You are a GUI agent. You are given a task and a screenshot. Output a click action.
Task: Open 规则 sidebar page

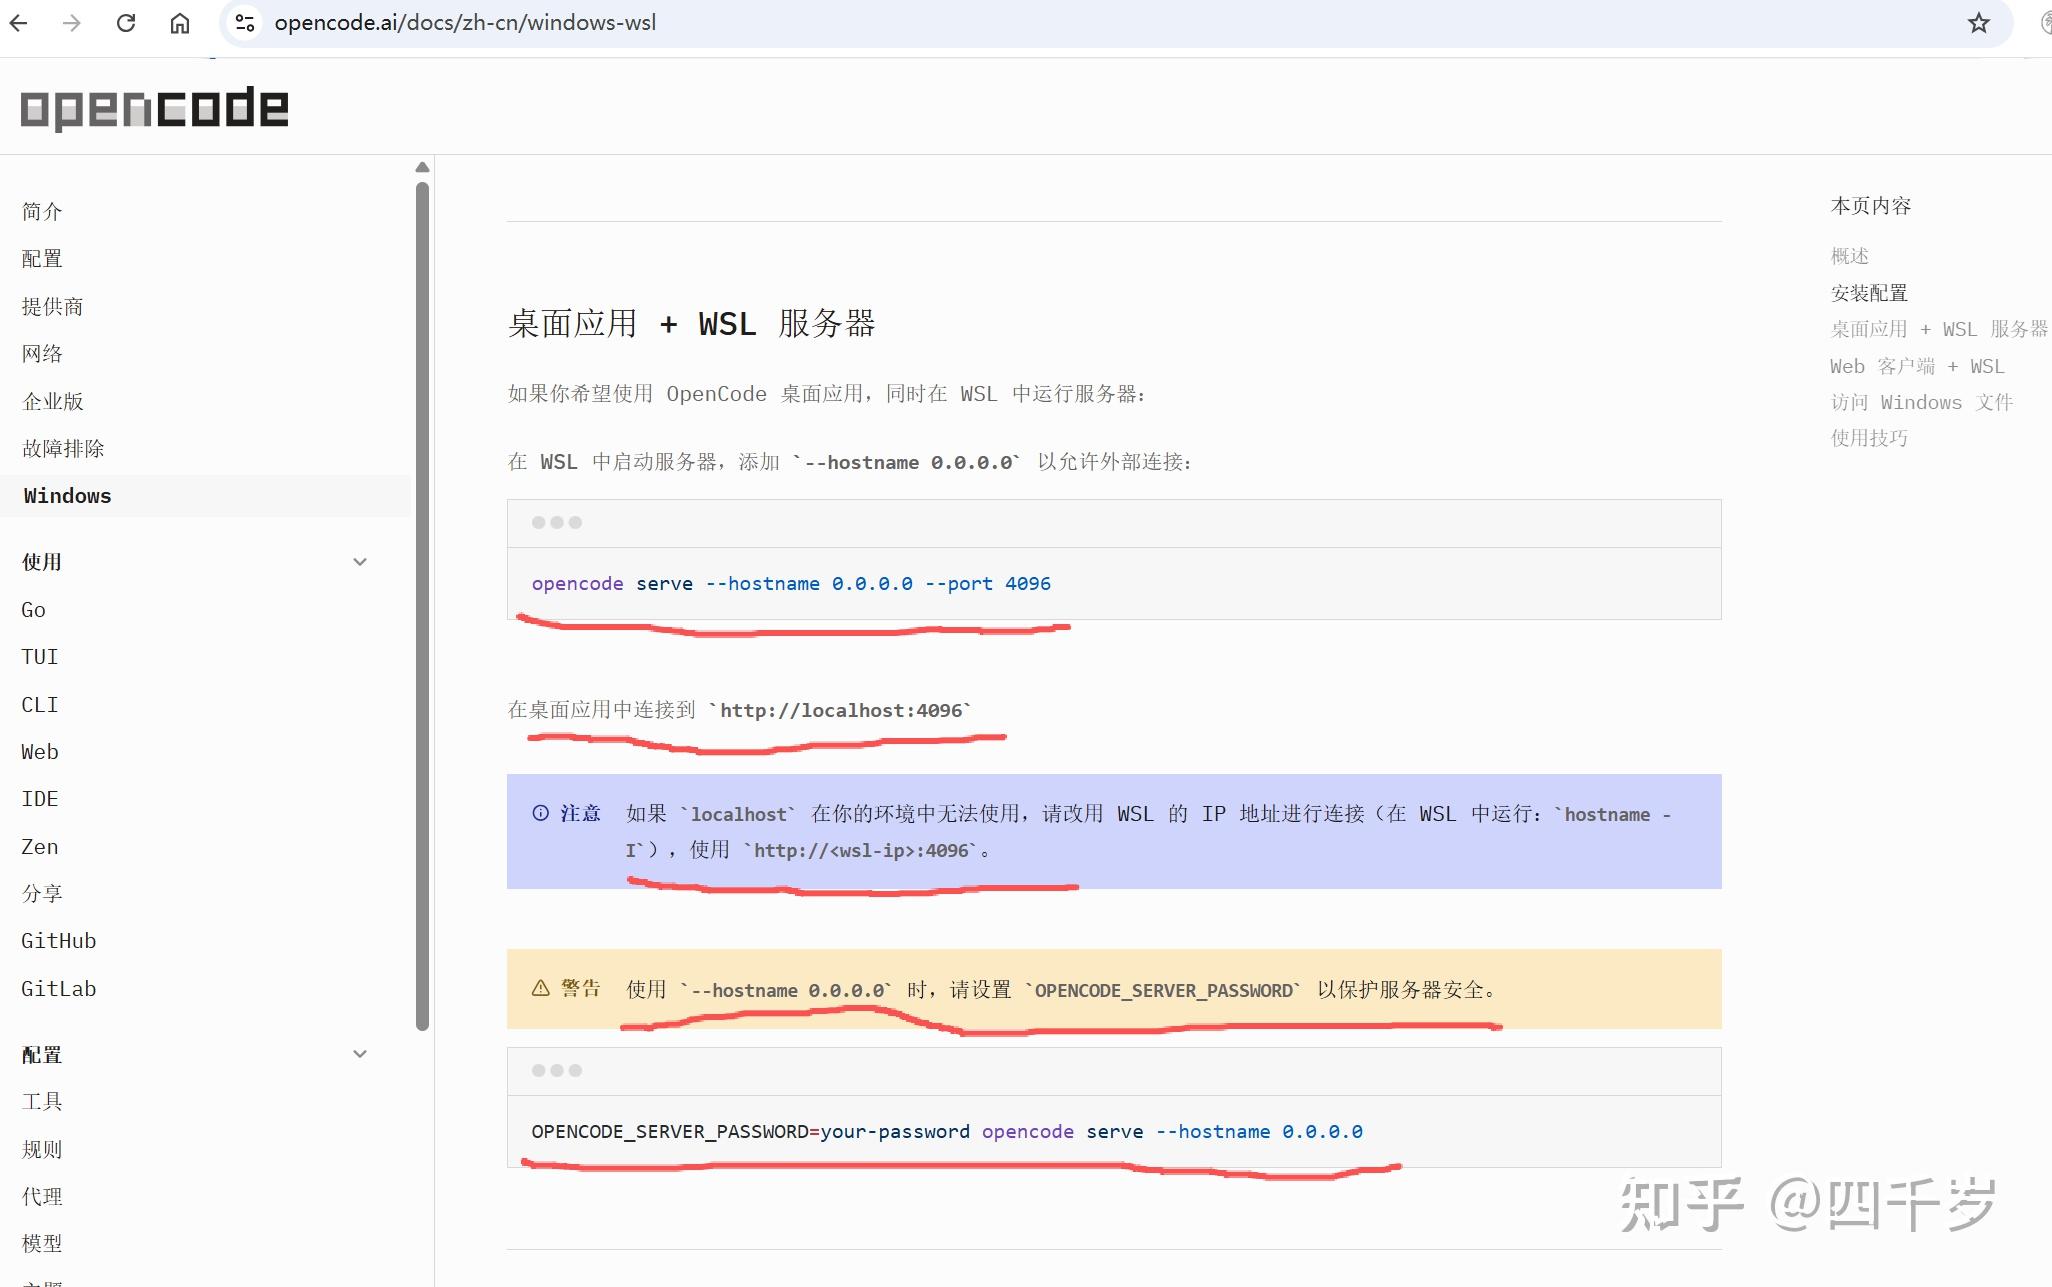tap(42, 1150)
